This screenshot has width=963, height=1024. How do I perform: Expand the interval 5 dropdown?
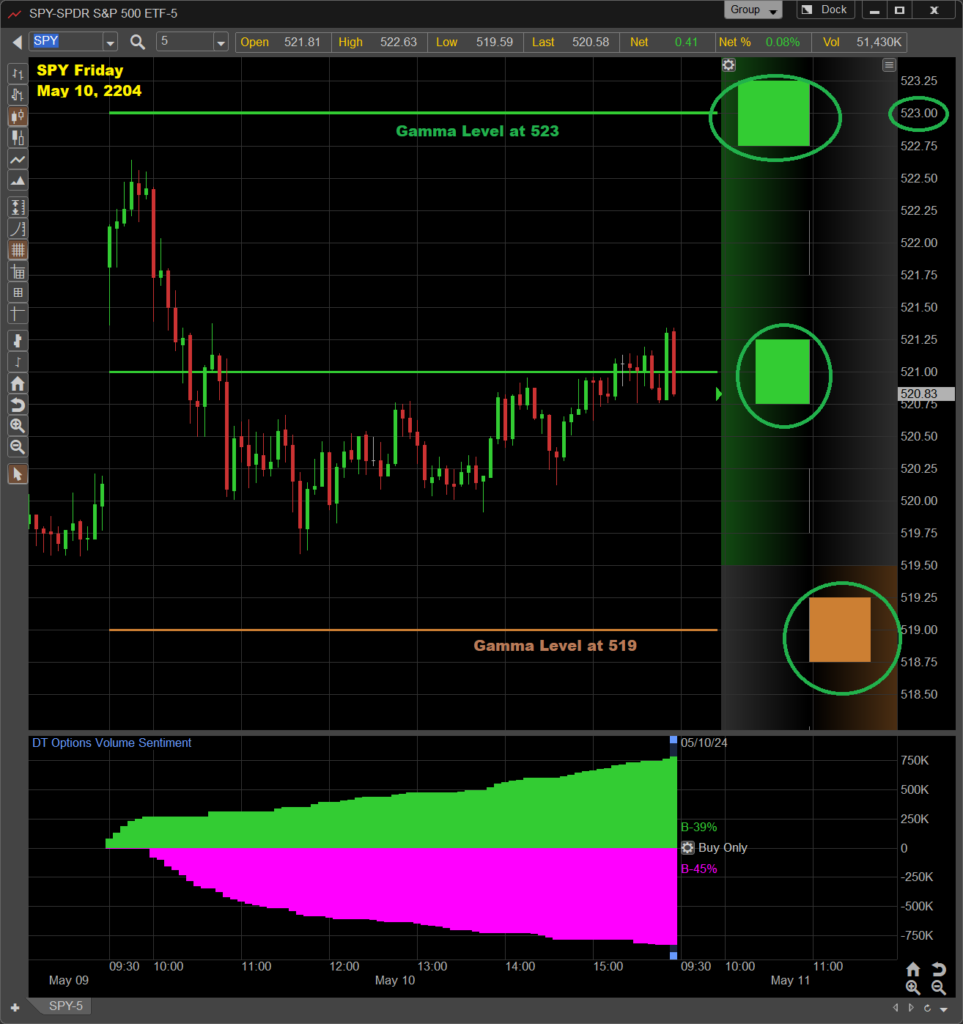pyautogui.click(x=220, y=42)
